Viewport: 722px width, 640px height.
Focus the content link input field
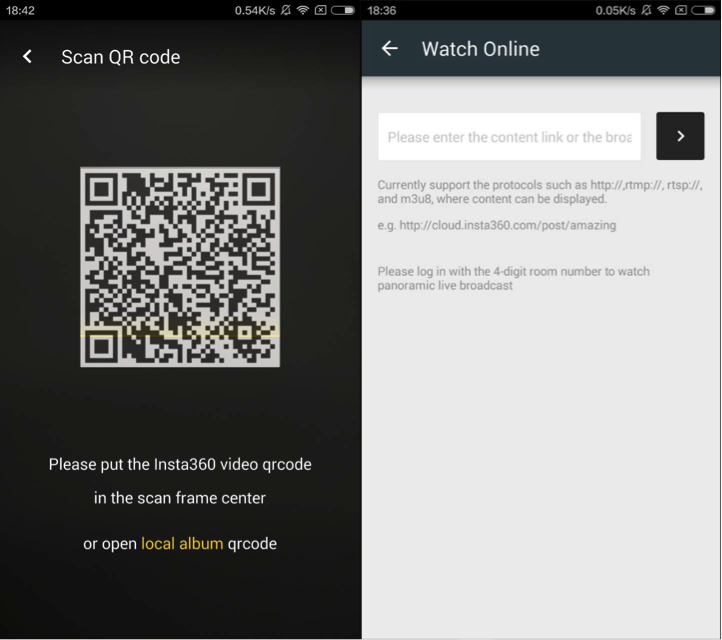(509, 137)
